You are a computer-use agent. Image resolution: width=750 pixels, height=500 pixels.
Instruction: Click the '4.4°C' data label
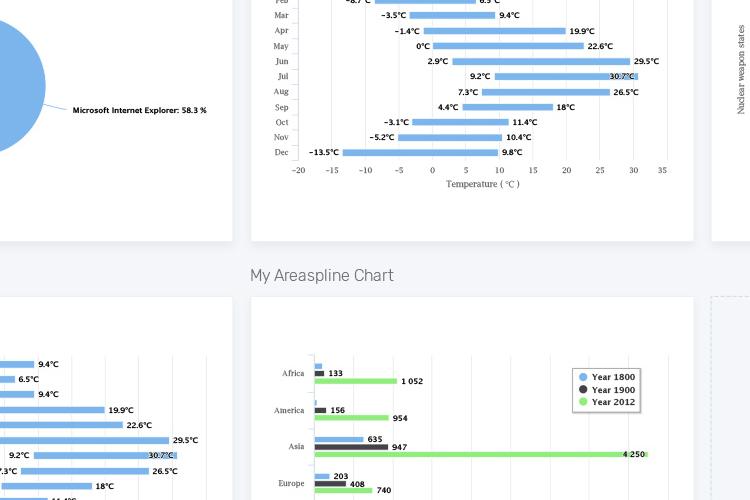(448, 107)
